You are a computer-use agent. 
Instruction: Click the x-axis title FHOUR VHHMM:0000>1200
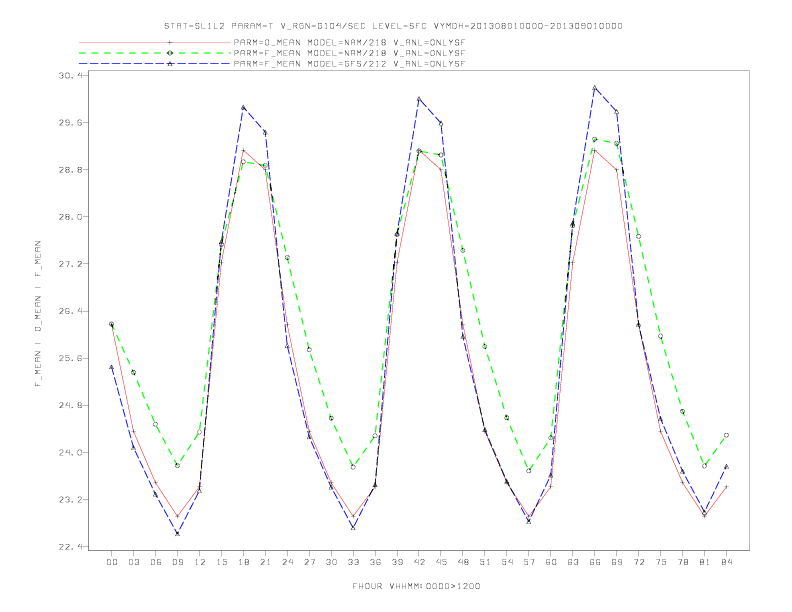(x=416, y=586)
